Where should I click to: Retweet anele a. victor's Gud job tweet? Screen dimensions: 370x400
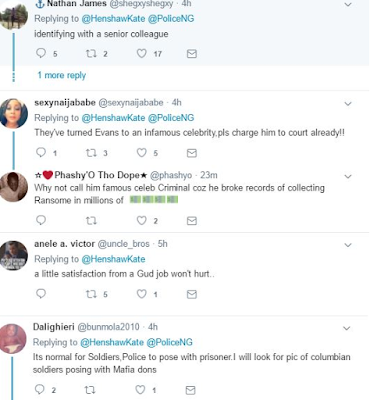tap(91, 294)
